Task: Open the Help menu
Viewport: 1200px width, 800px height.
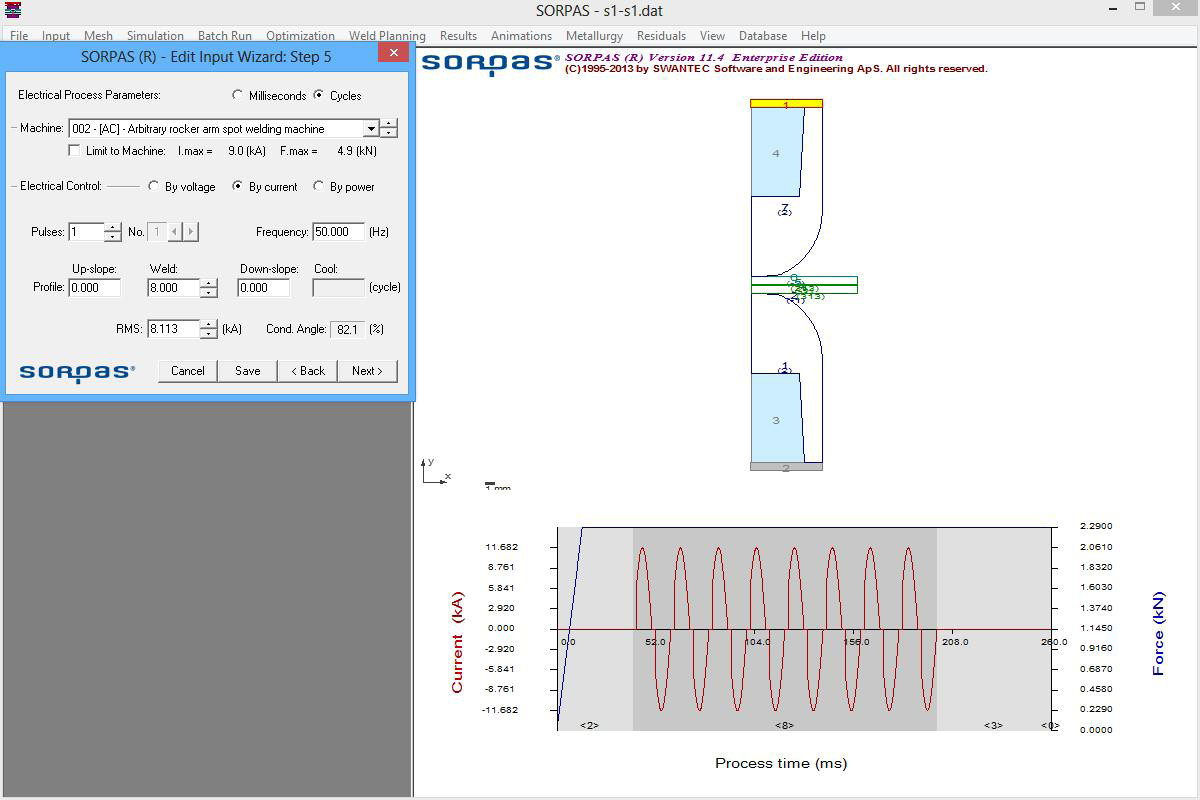Action: point(813,36)
